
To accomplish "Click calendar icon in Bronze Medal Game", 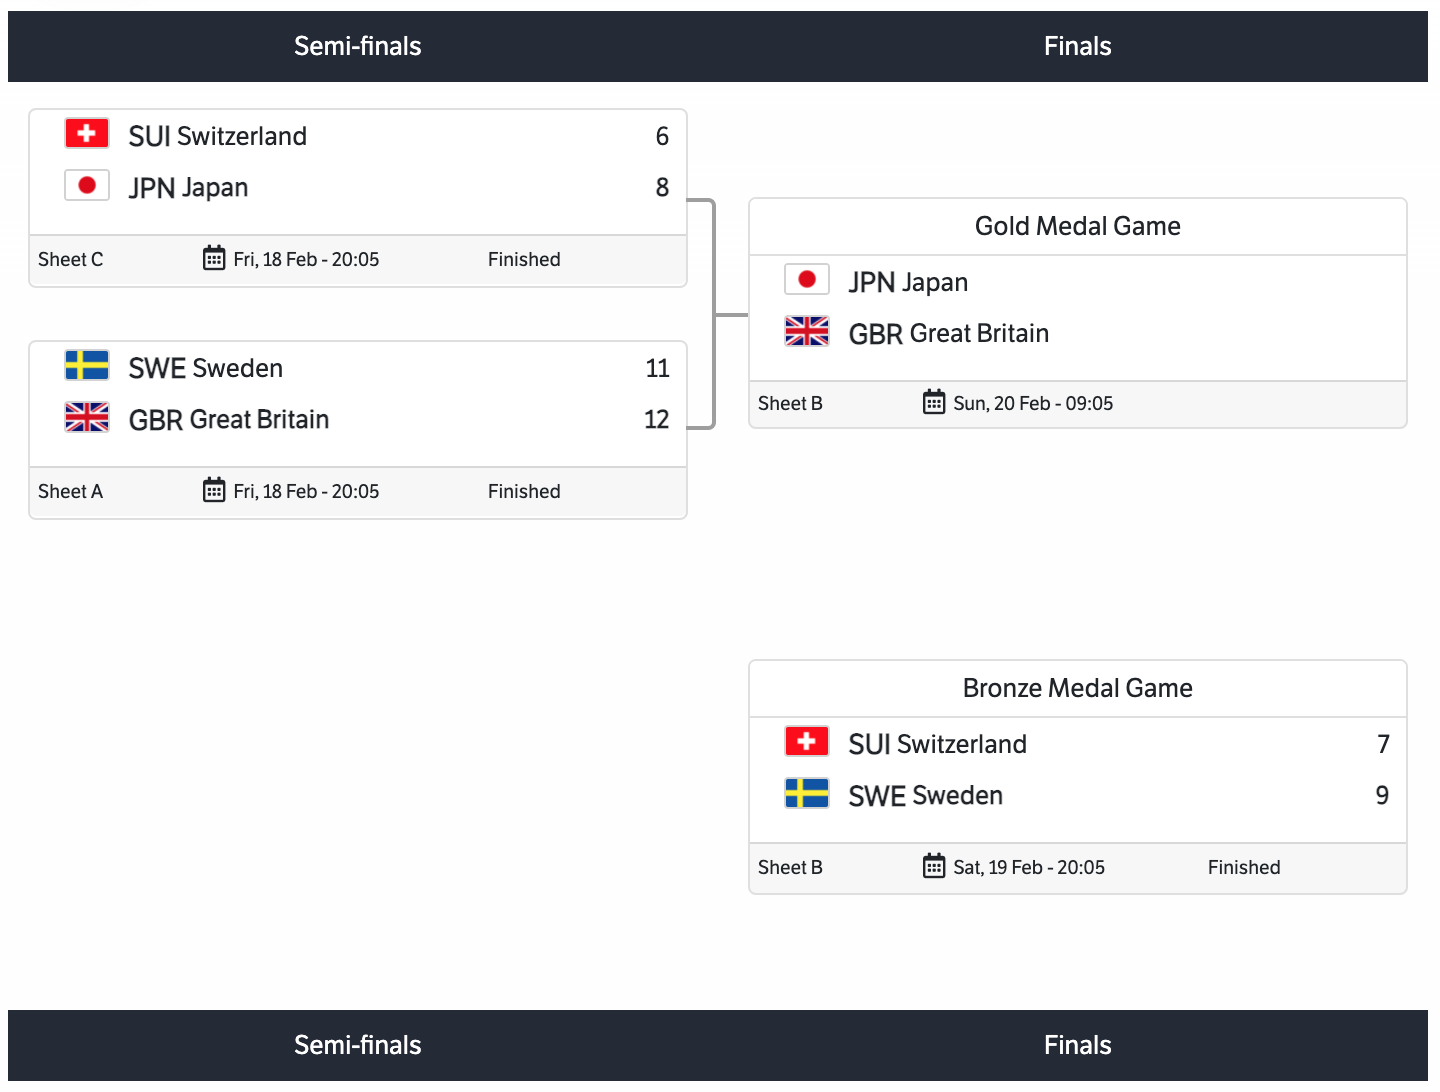I will click(x=934, y=866).
